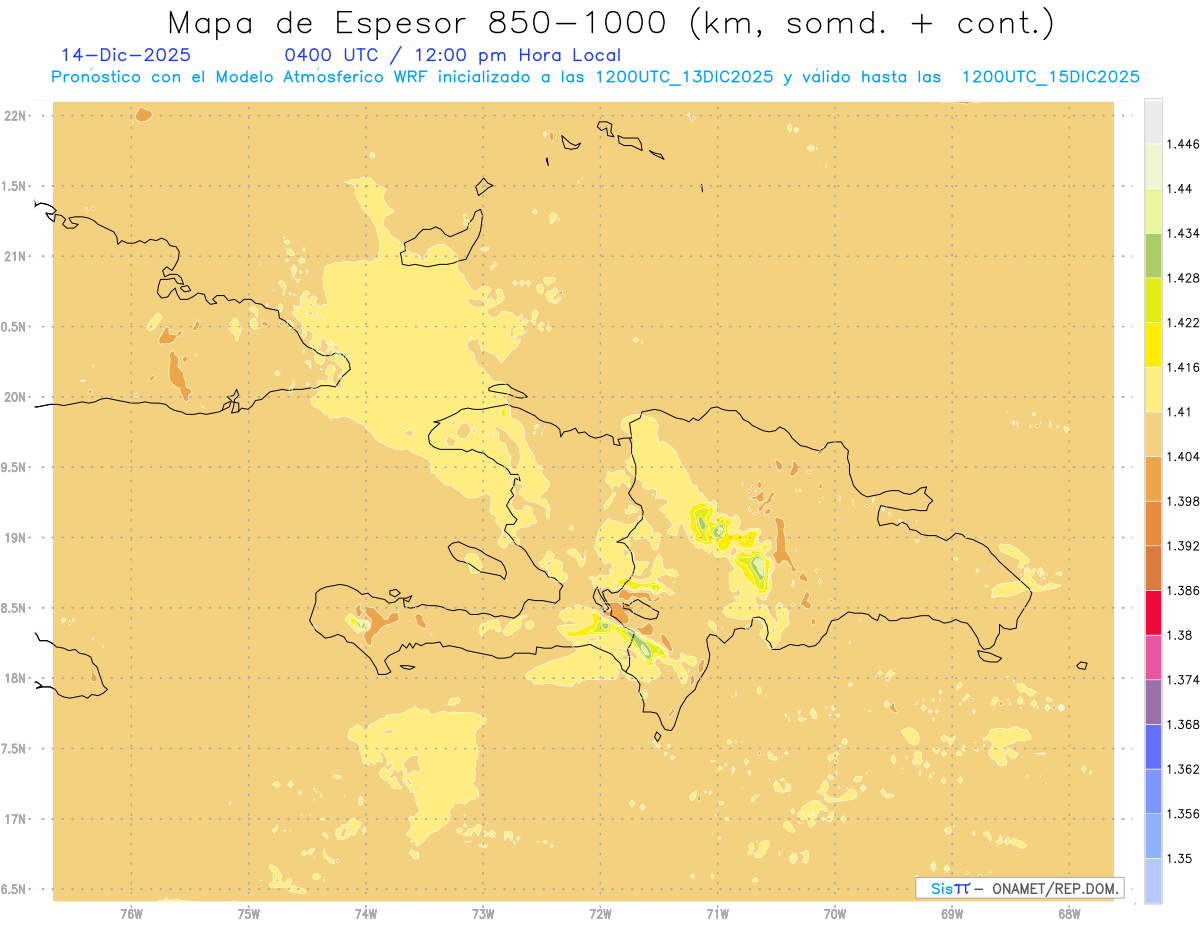Click the color bar value '1.404'
1200x927 pixels.
click(1184, 456)
